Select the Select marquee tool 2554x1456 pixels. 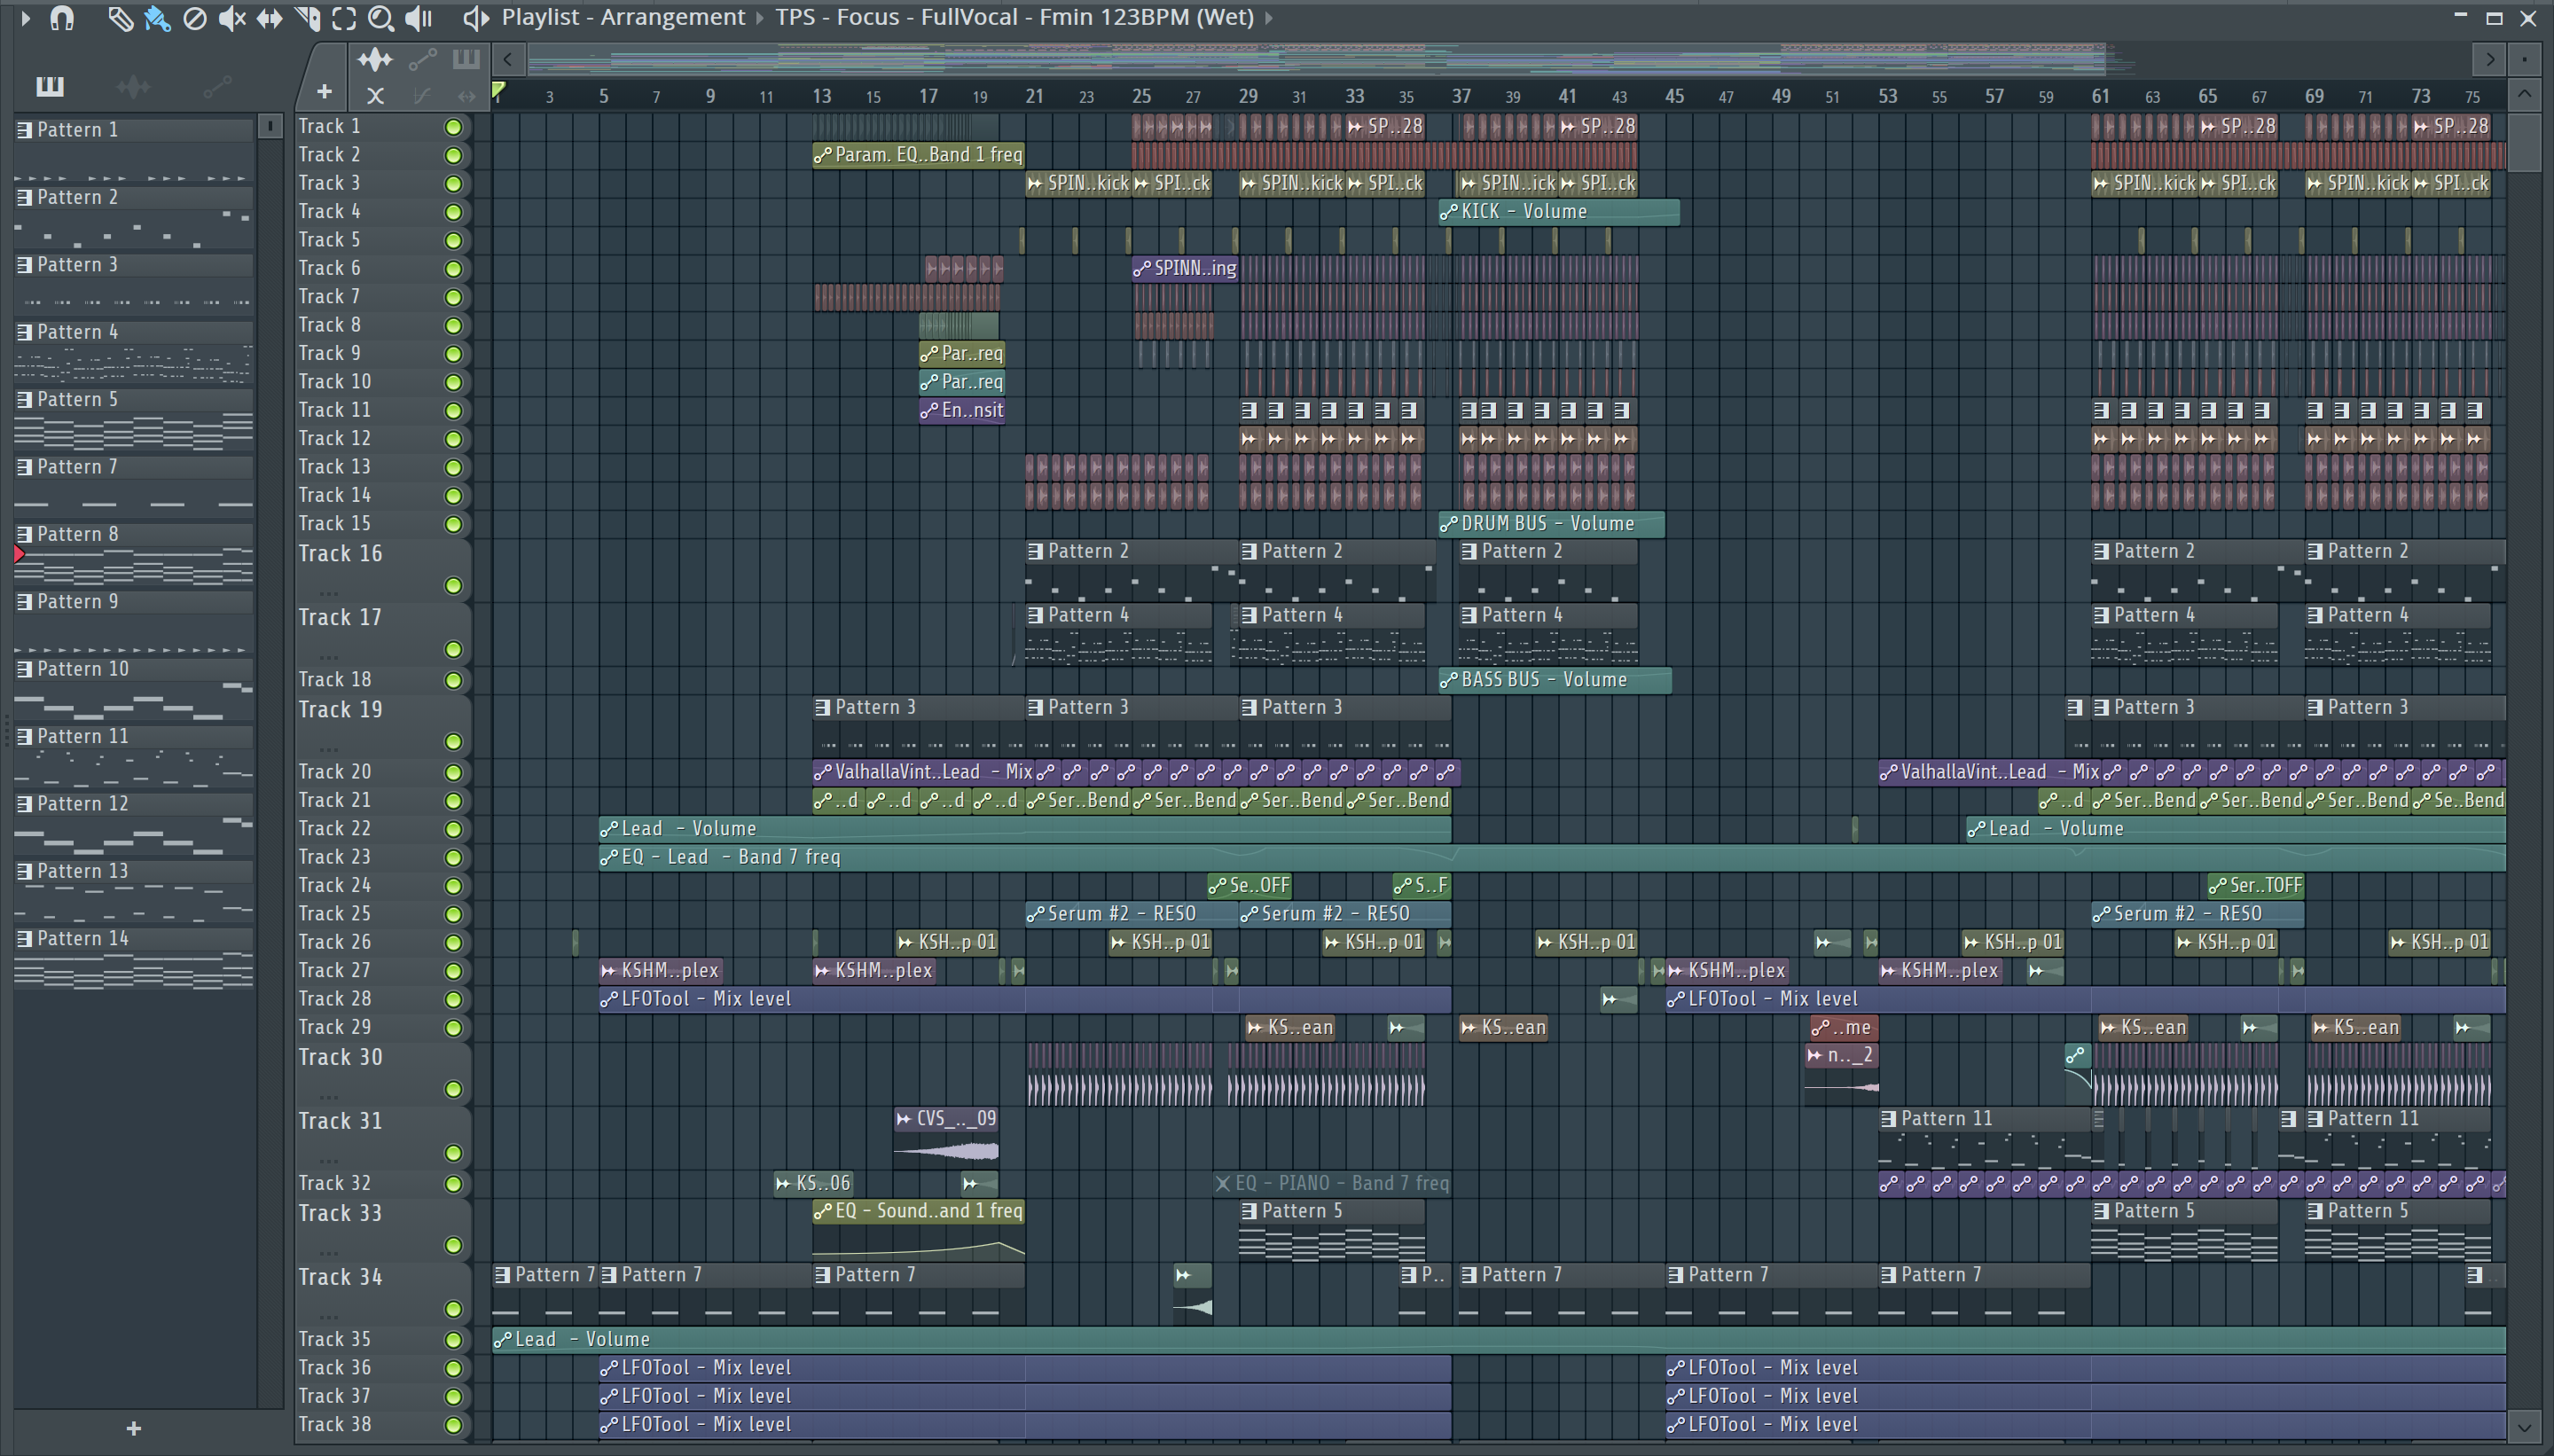click(344, 18)
